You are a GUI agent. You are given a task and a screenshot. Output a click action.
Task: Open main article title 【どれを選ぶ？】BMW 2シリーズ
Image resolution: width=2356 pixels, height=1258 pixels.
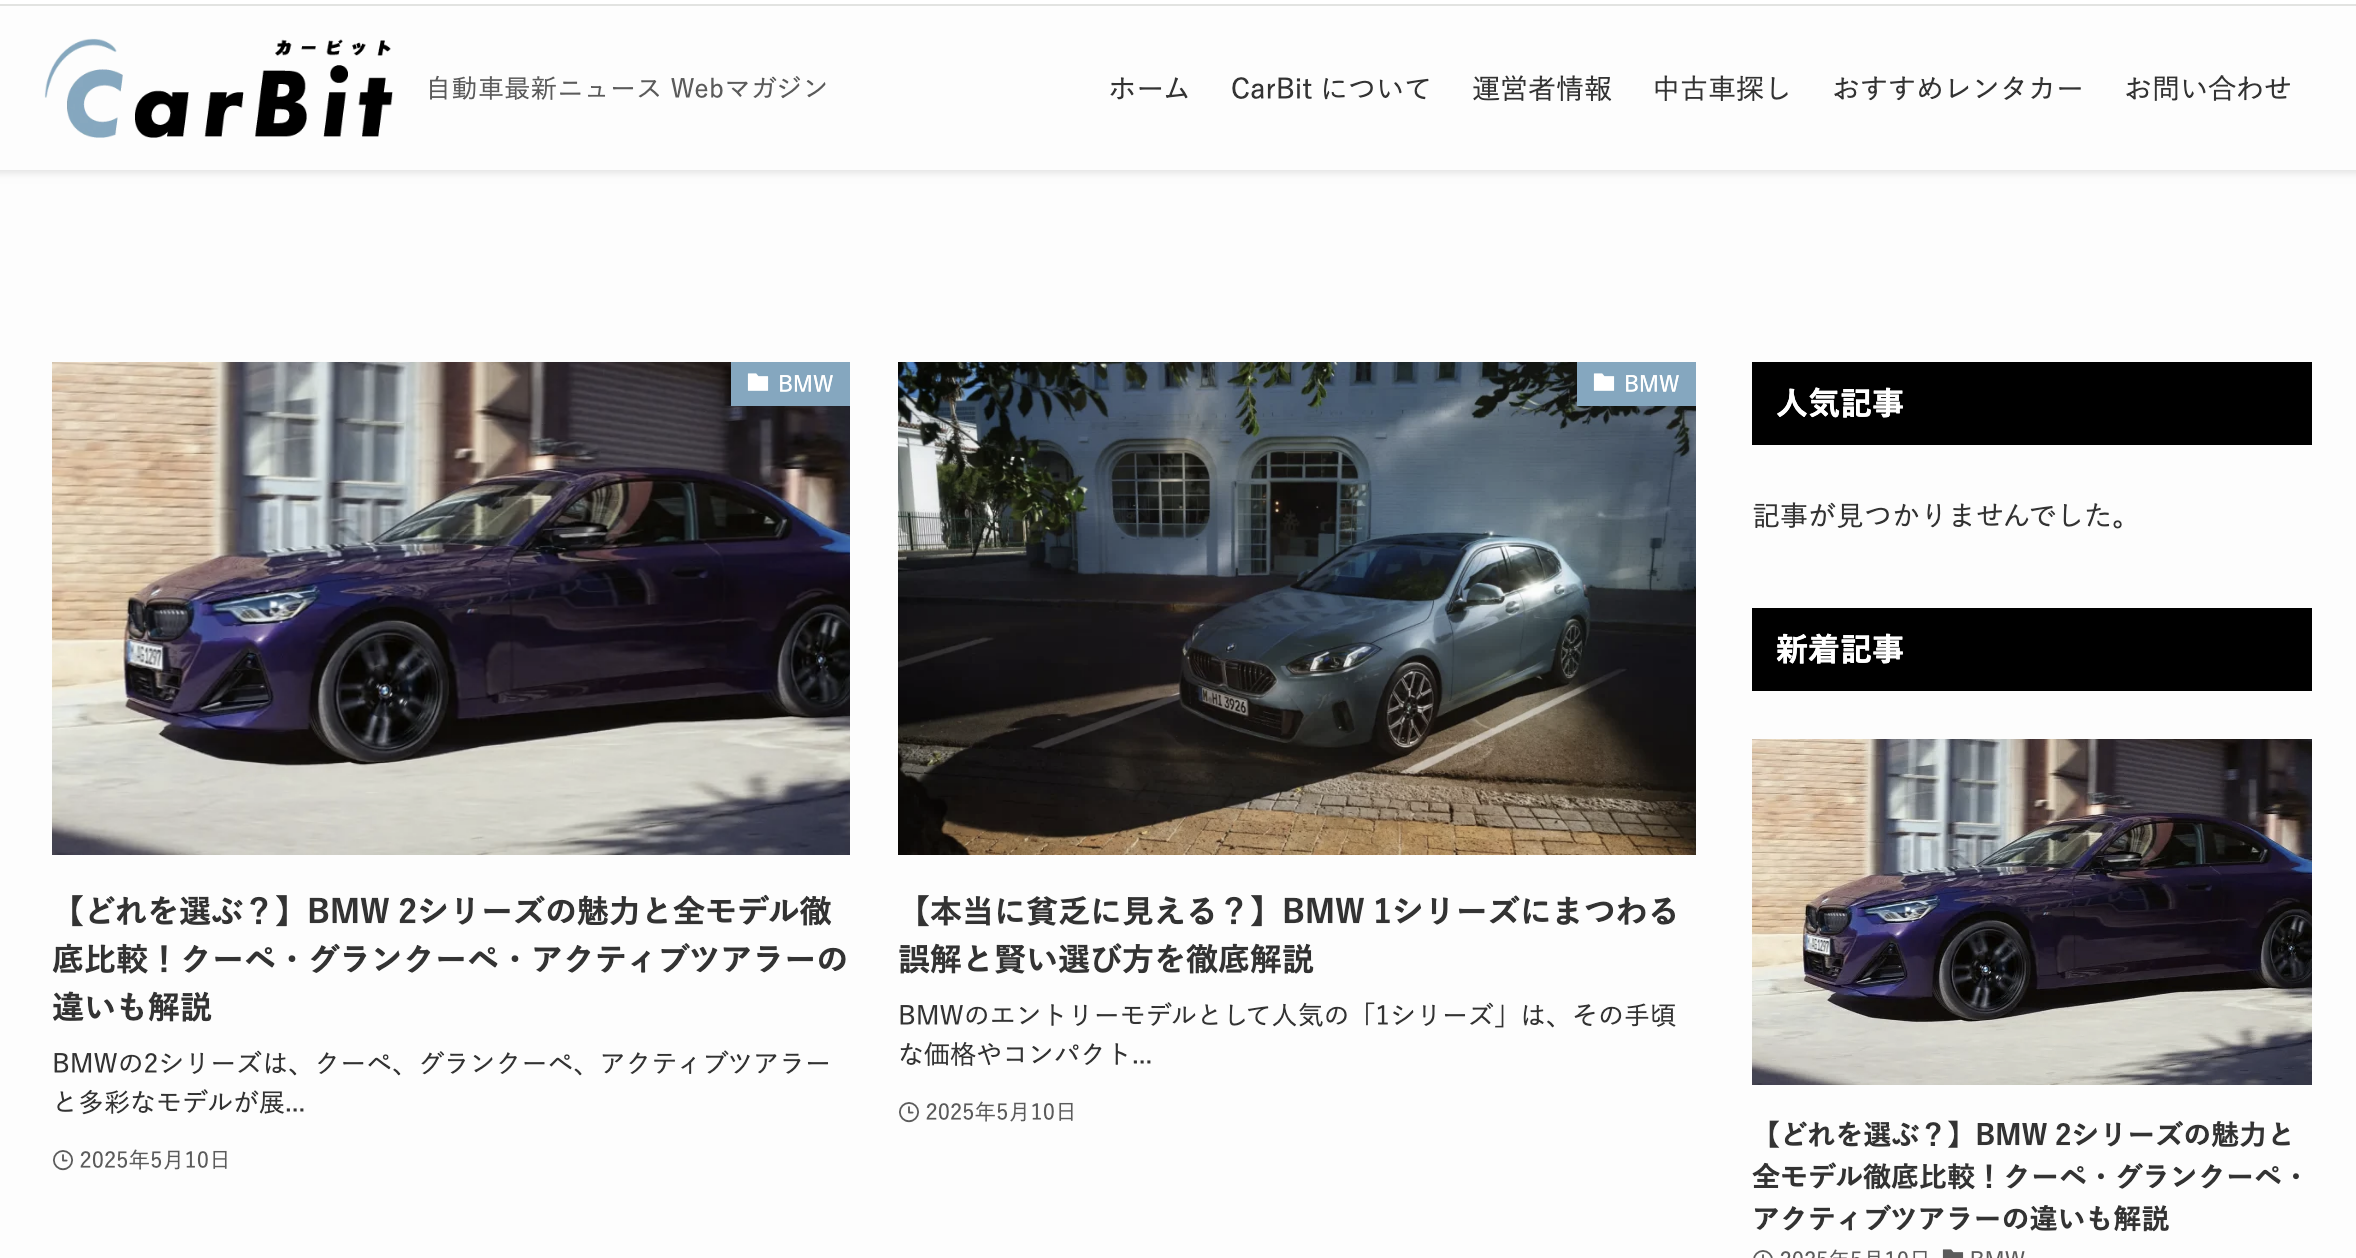450,959
